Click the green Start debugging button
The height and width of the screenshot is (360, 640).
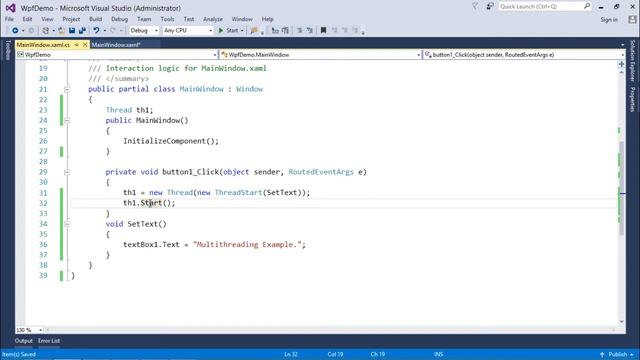coord(228,31)
